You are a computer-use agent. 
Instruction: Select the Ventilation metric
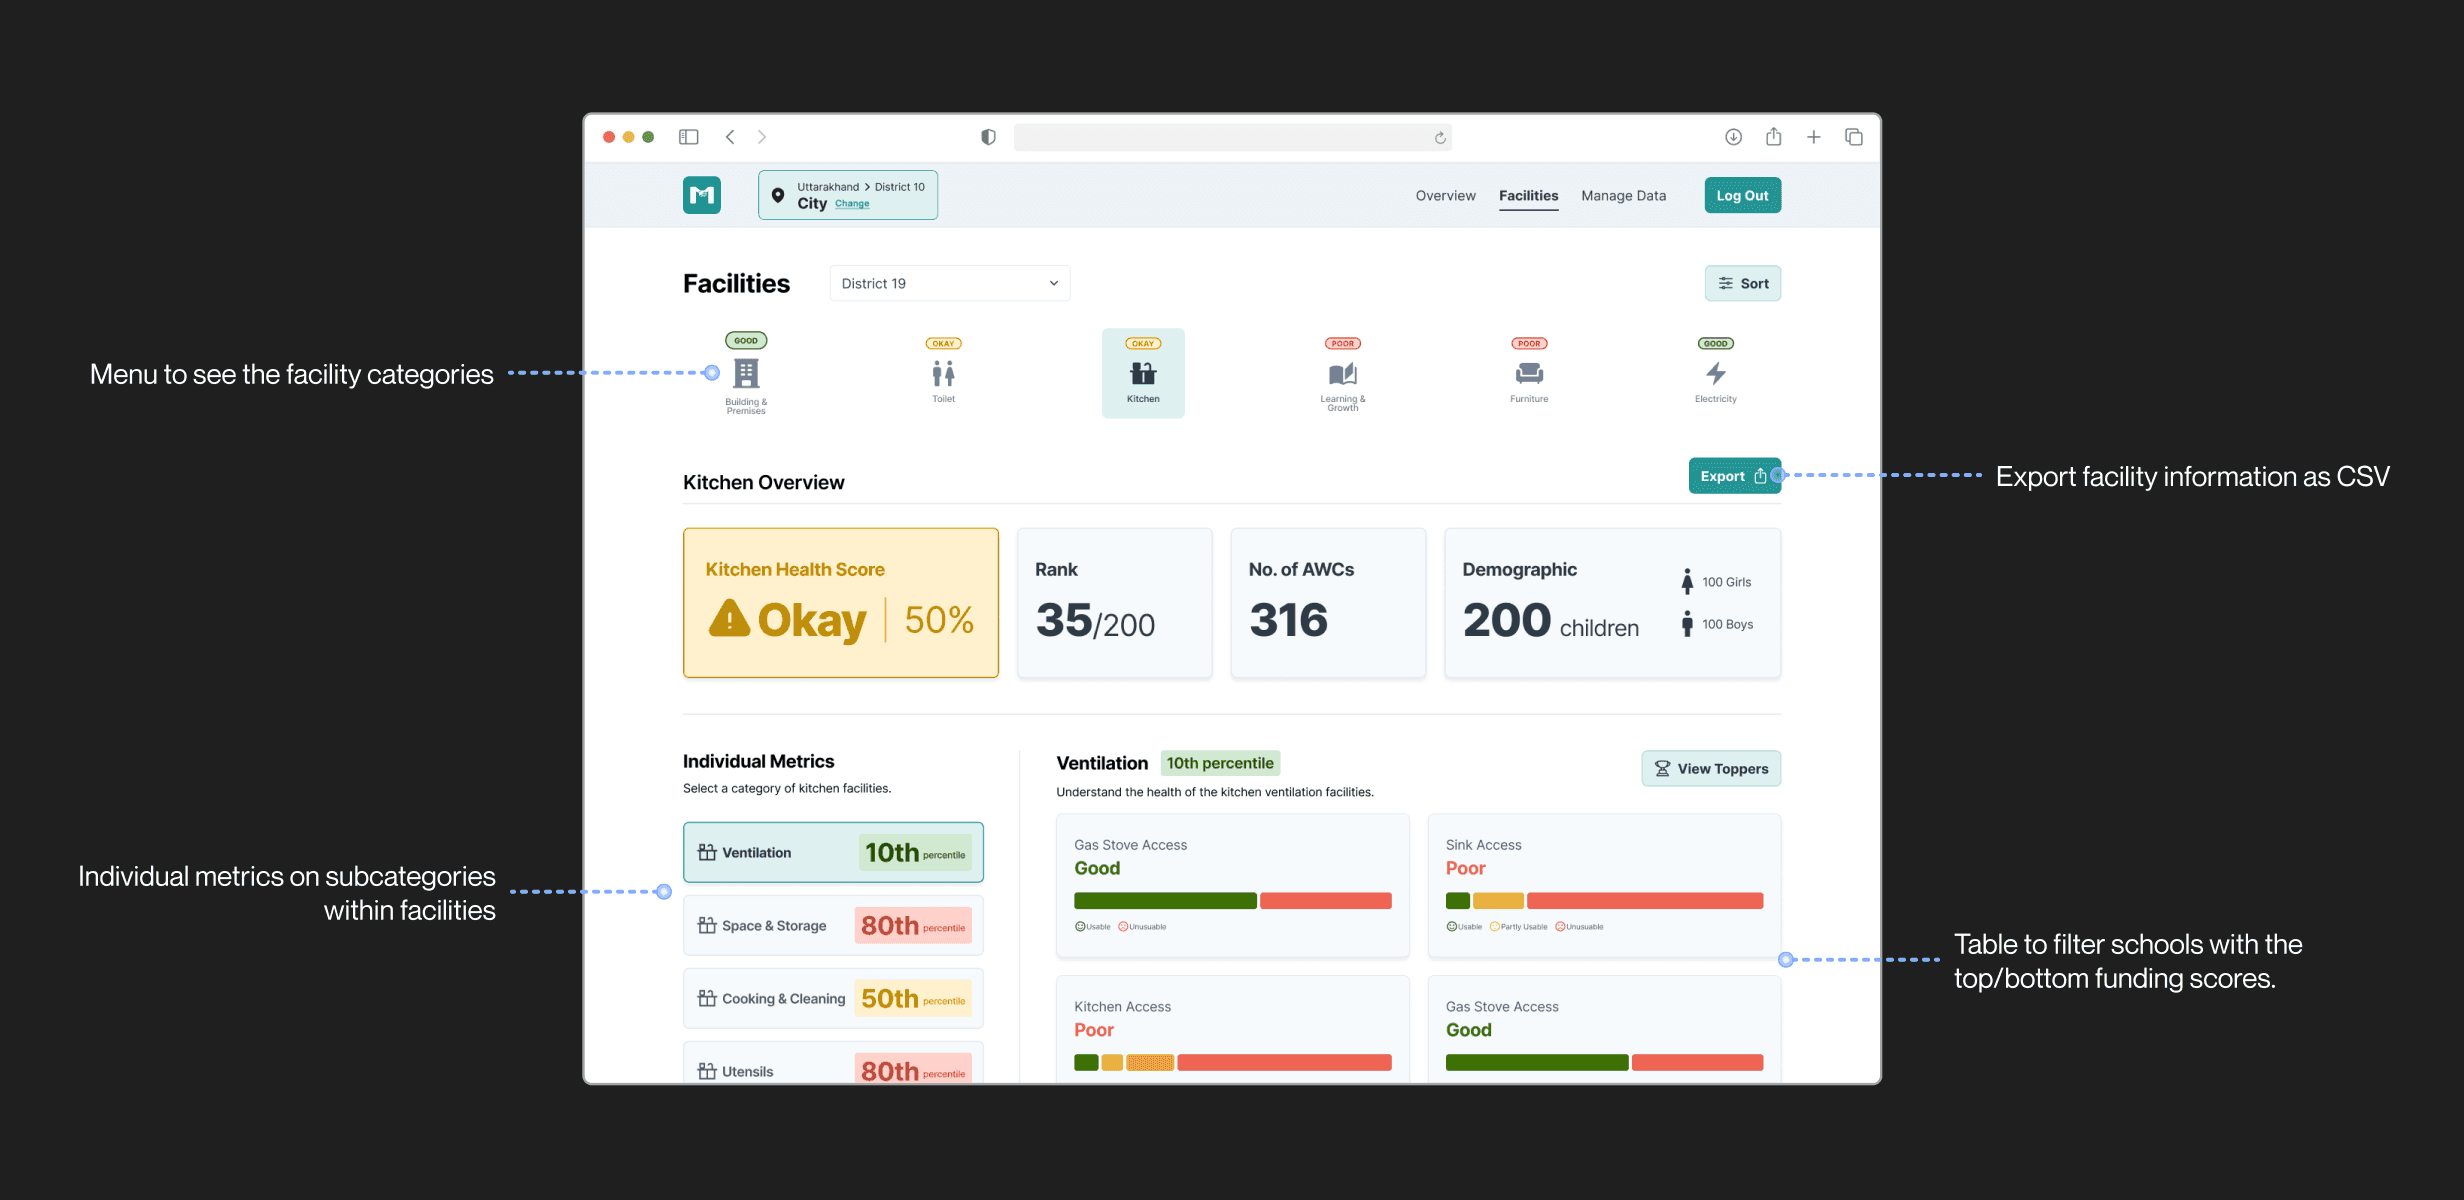(x=833, y=852)
